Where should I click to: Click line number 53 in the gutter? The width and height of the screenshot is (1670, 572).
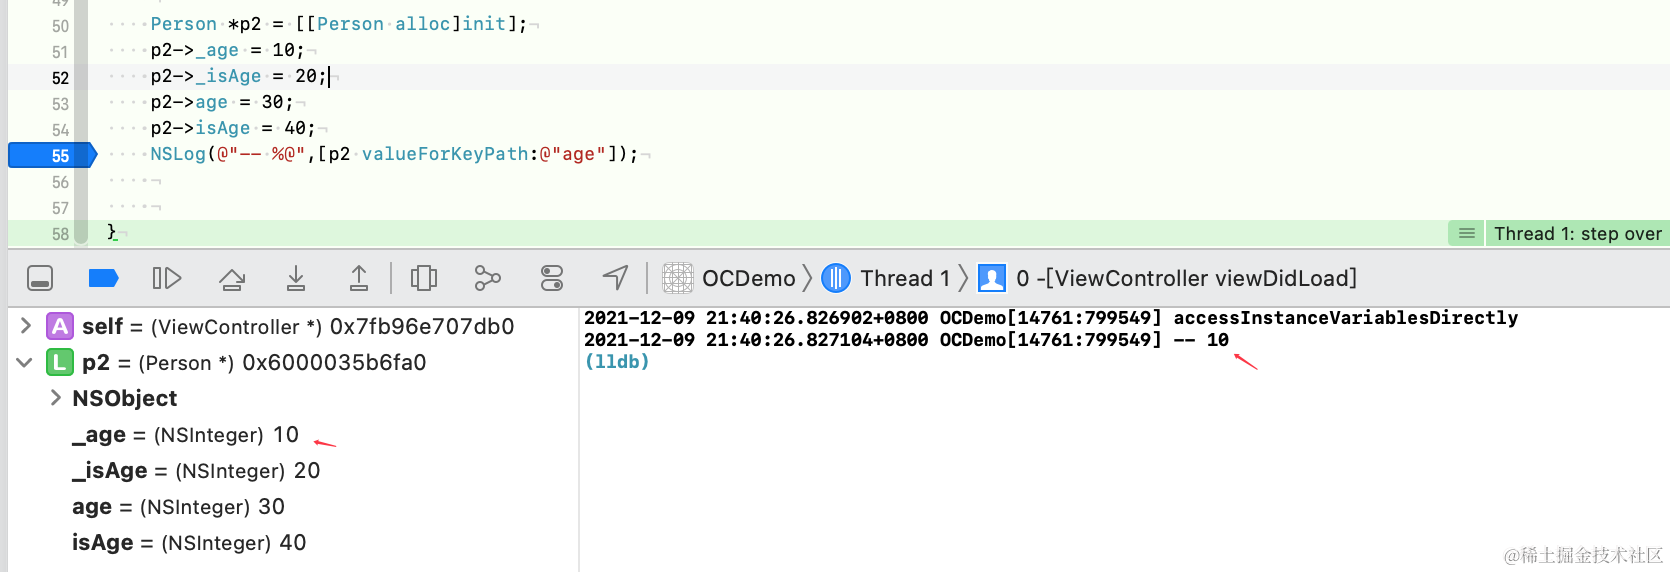60,104
